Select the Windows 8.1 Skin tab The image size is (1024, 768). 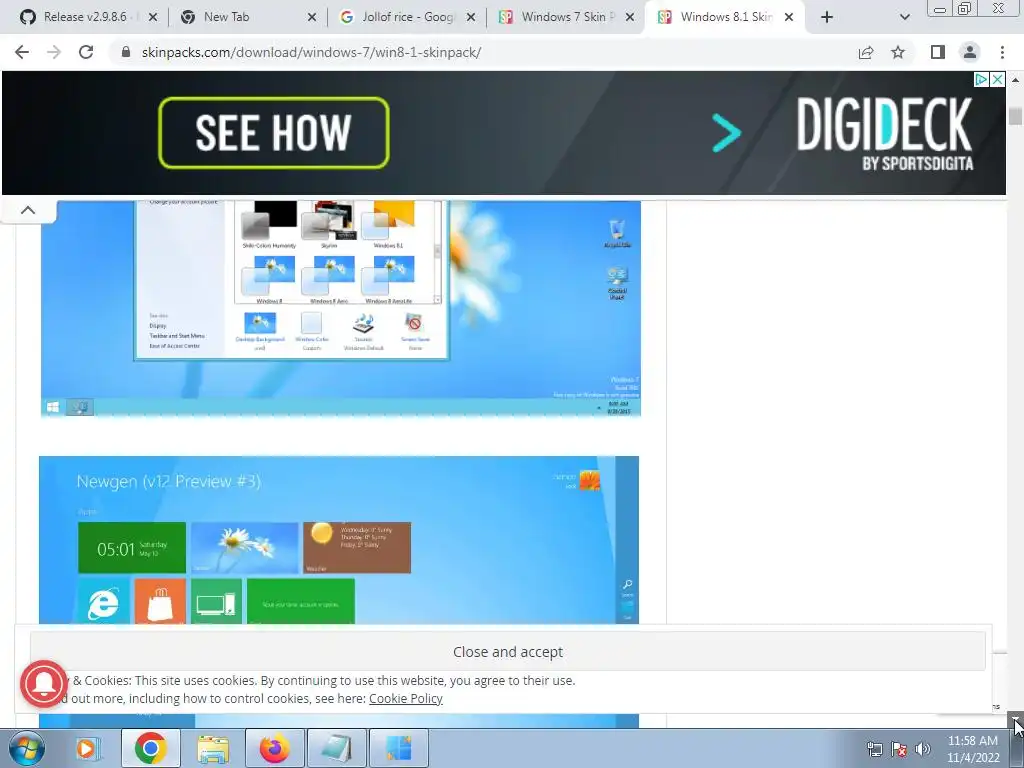tap(716, 17)
